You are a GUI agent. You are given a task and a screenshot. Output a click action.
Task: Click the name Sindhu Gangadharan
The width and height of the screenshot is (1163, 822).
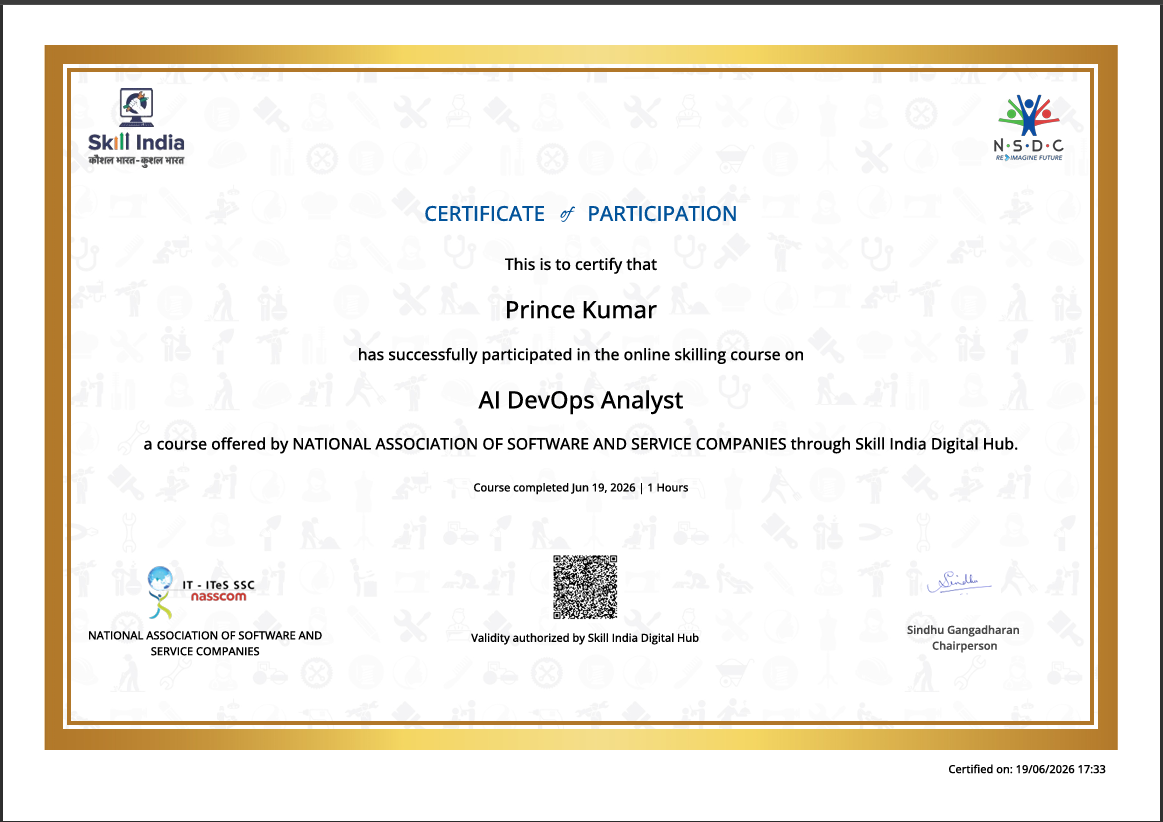(x=963, y=630)
